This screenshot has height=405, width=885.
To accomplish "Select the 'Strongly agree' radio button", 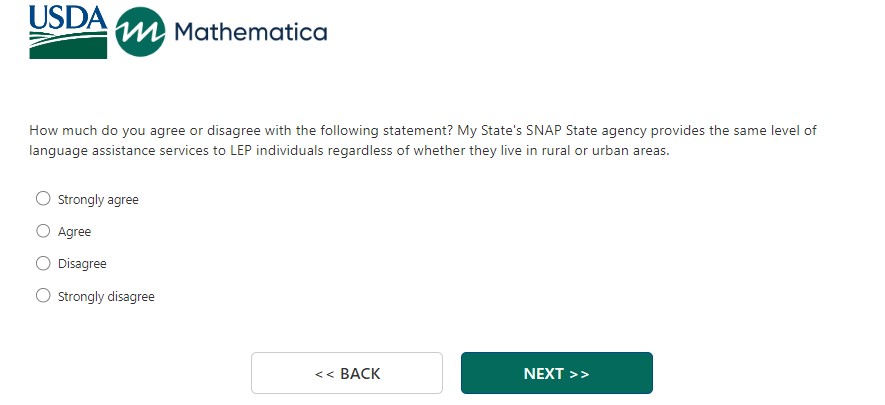I will [x=43, y=199].
